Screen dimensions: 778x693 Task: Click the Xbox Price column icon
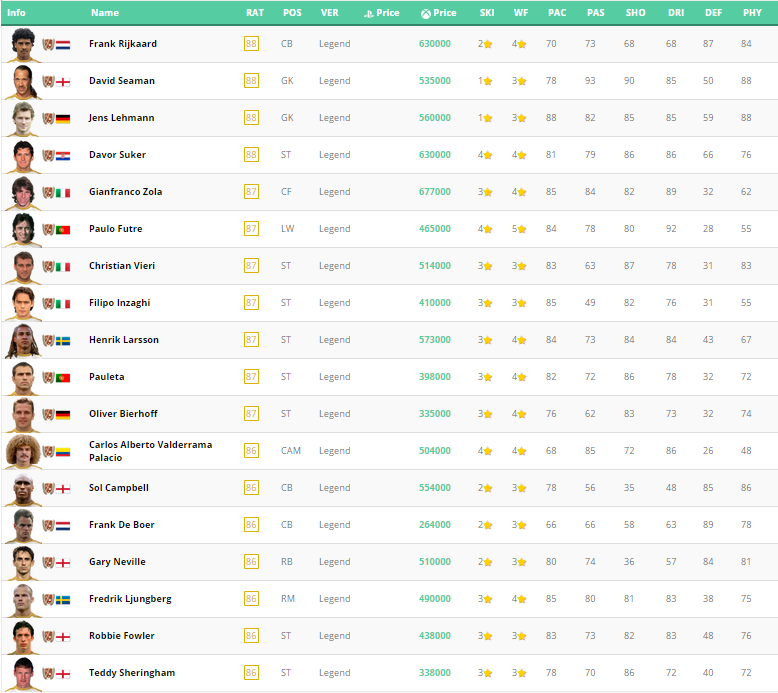(x=426, y=14)
